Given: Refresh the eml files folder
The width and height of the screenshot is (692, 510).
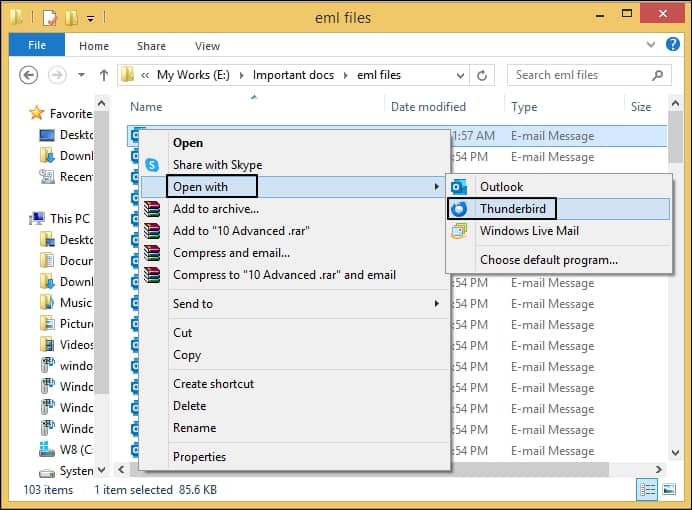Looking at the screenshot, I should [x=482, y=75].
